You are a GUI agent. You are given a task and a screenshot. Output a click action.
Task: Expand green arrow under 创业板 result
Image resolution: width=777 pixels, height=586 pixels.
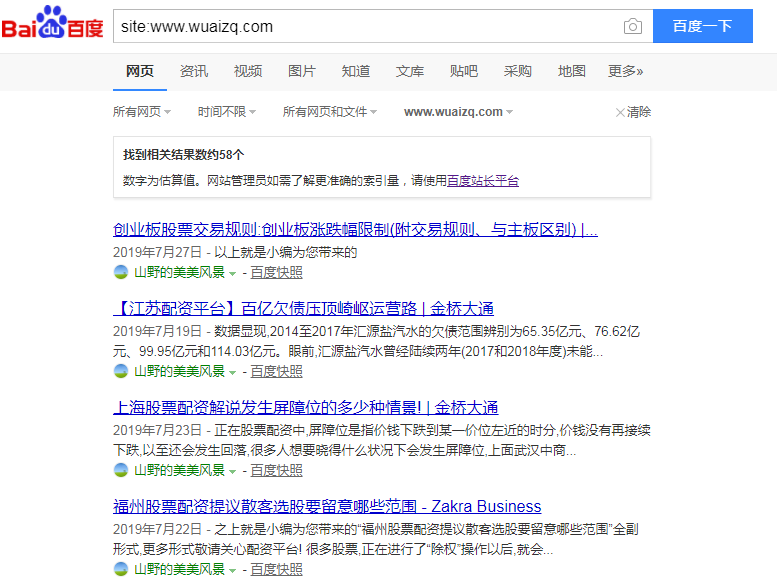[x=232, y=274]
